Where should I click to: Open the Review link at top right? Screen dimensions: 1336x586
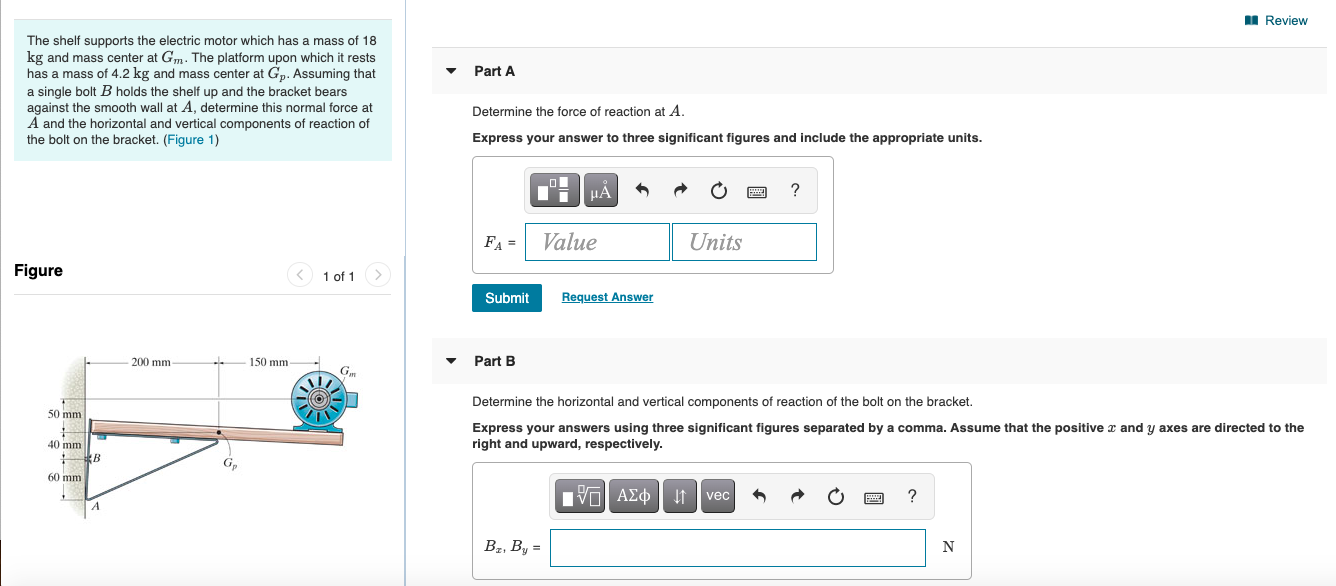(x=1277, y=20)
